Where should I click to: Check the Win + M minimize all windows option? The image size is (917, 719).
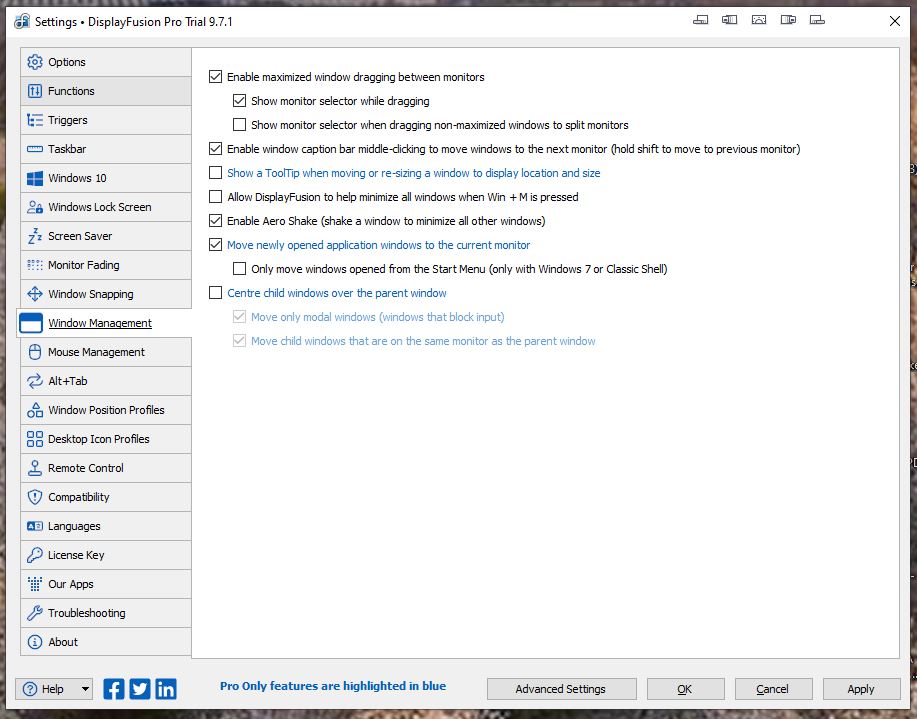point(216,197)
